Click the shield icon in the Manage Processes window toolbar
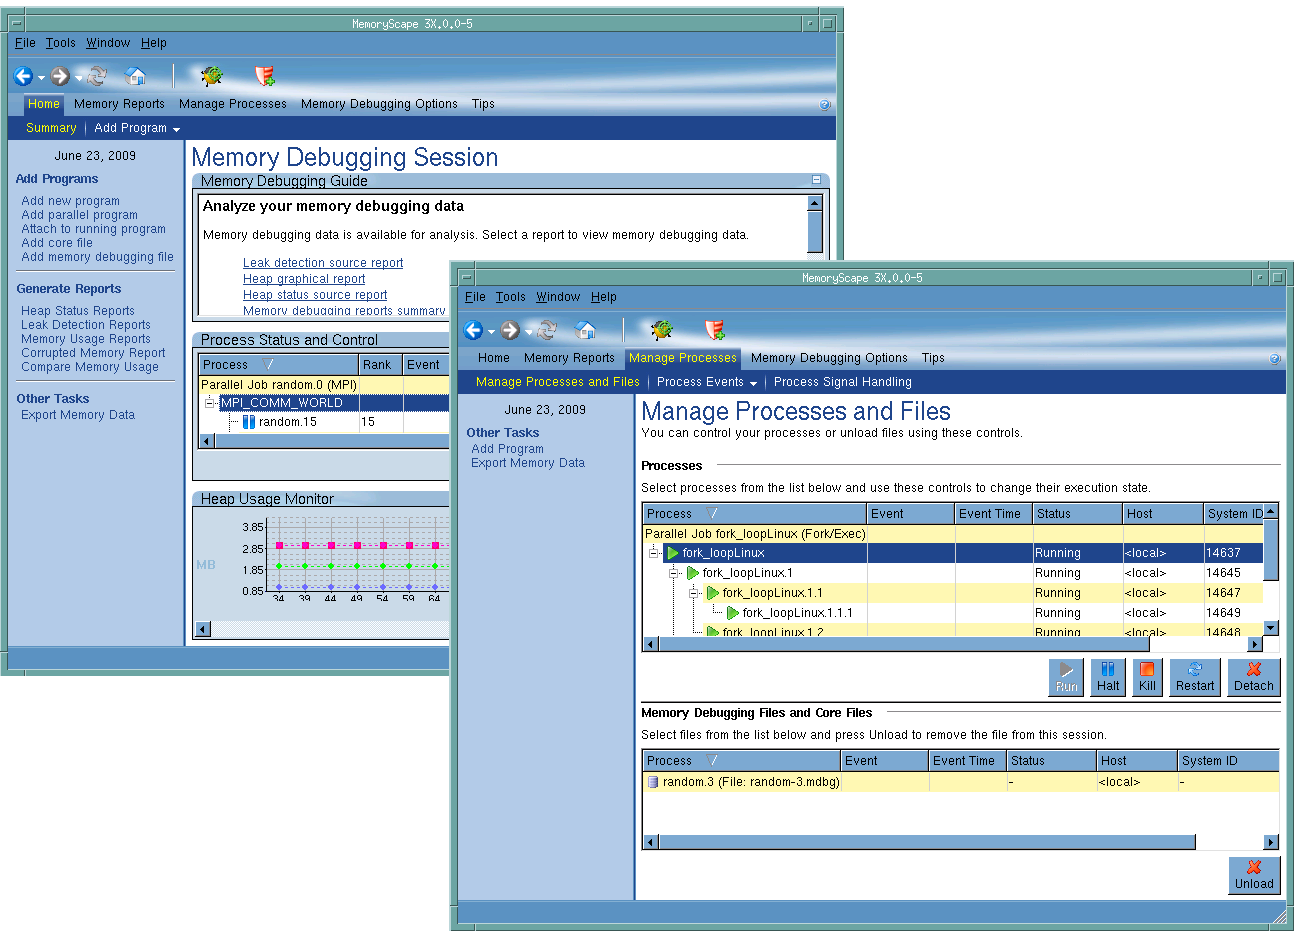Viewport: 1296px width, 934px height. tap(714, 330)
